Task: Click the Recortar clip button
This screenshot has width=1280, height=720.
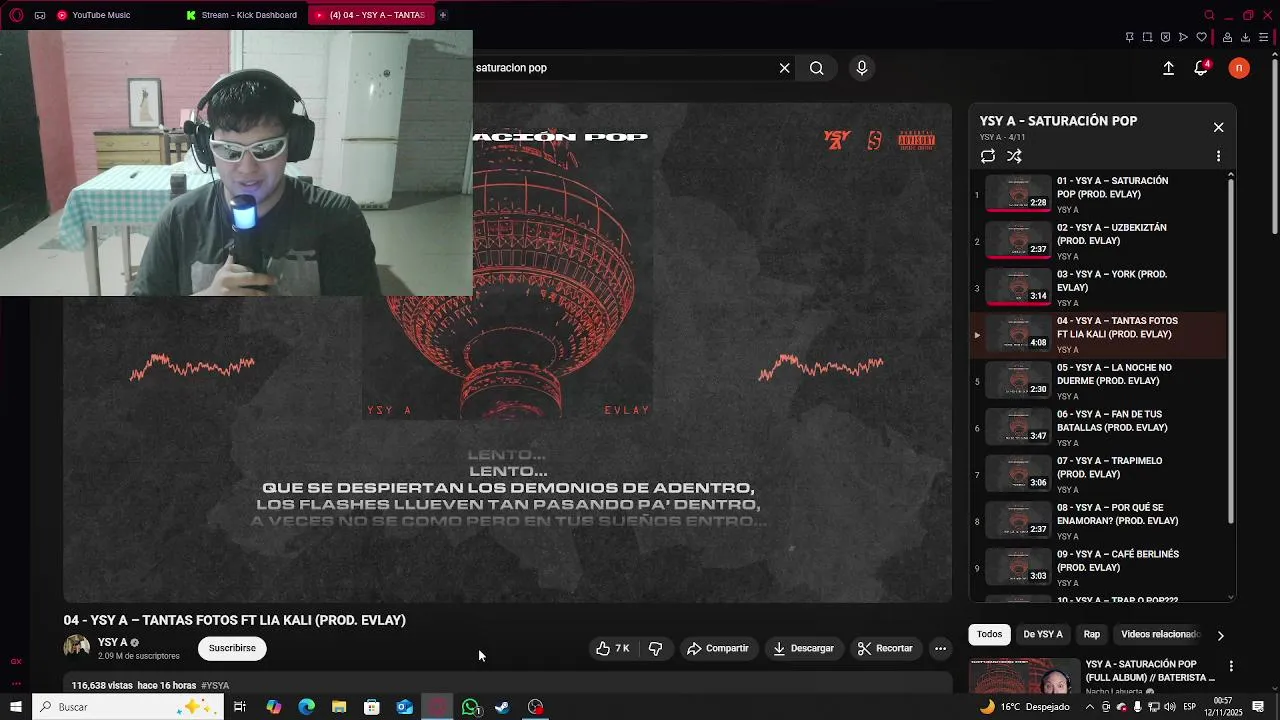Action: coord(885,648)
